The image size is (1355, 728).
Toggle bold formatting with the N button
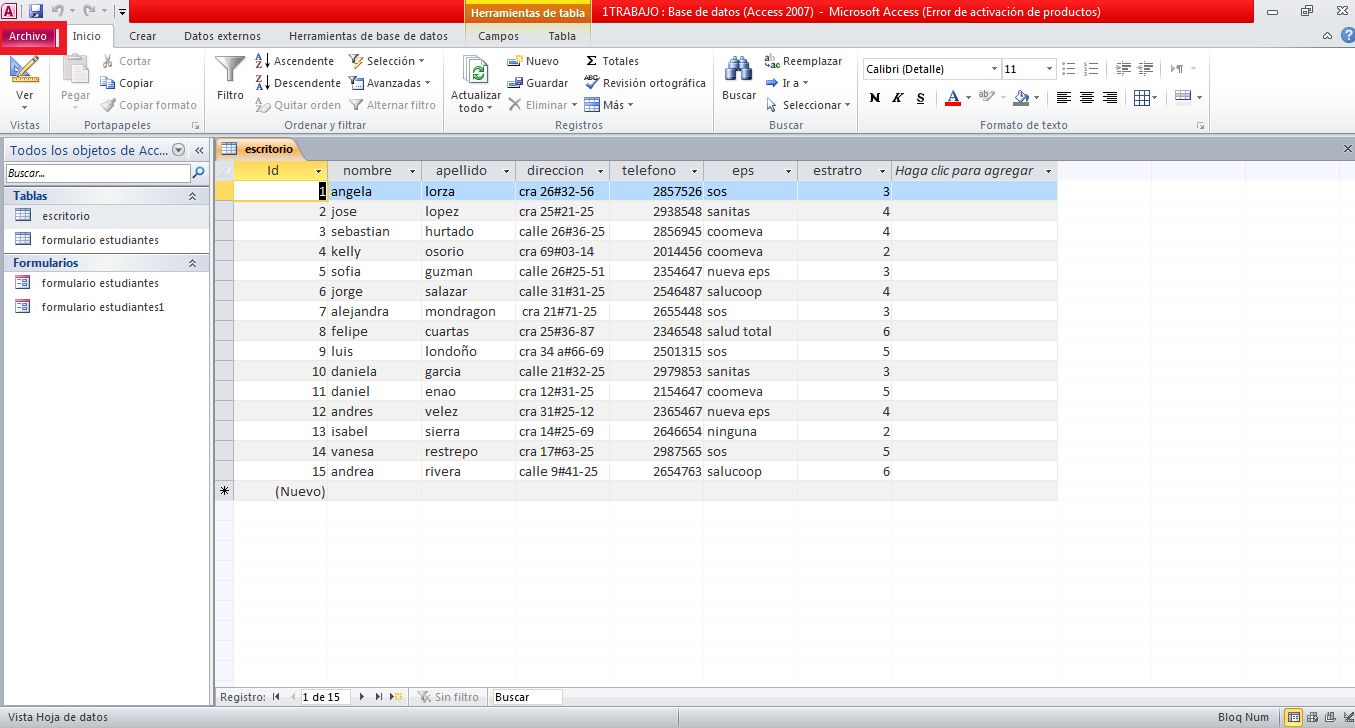coord(874,98)
